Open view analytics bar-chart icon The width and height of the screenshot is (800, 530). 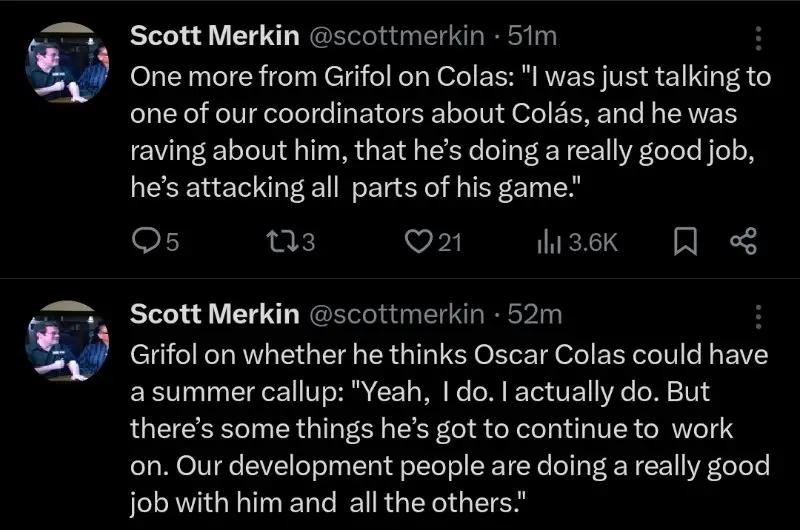(549, 241)
